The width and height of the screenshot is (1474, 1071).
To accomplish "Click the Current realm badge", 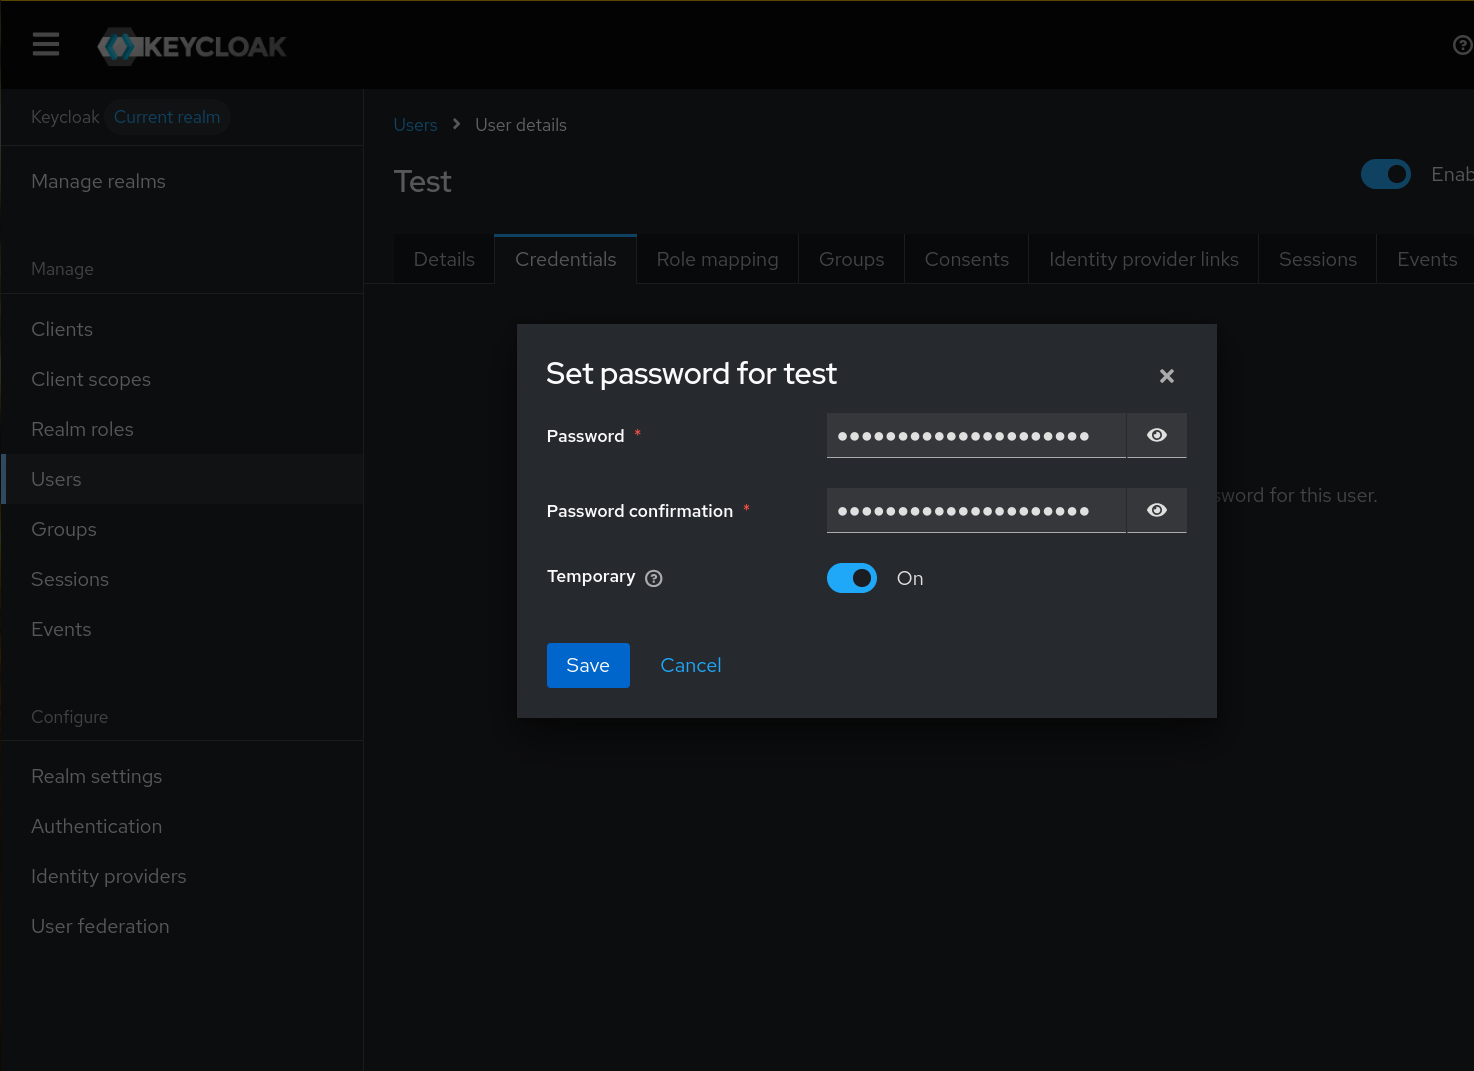I will (x=167, y=117).
